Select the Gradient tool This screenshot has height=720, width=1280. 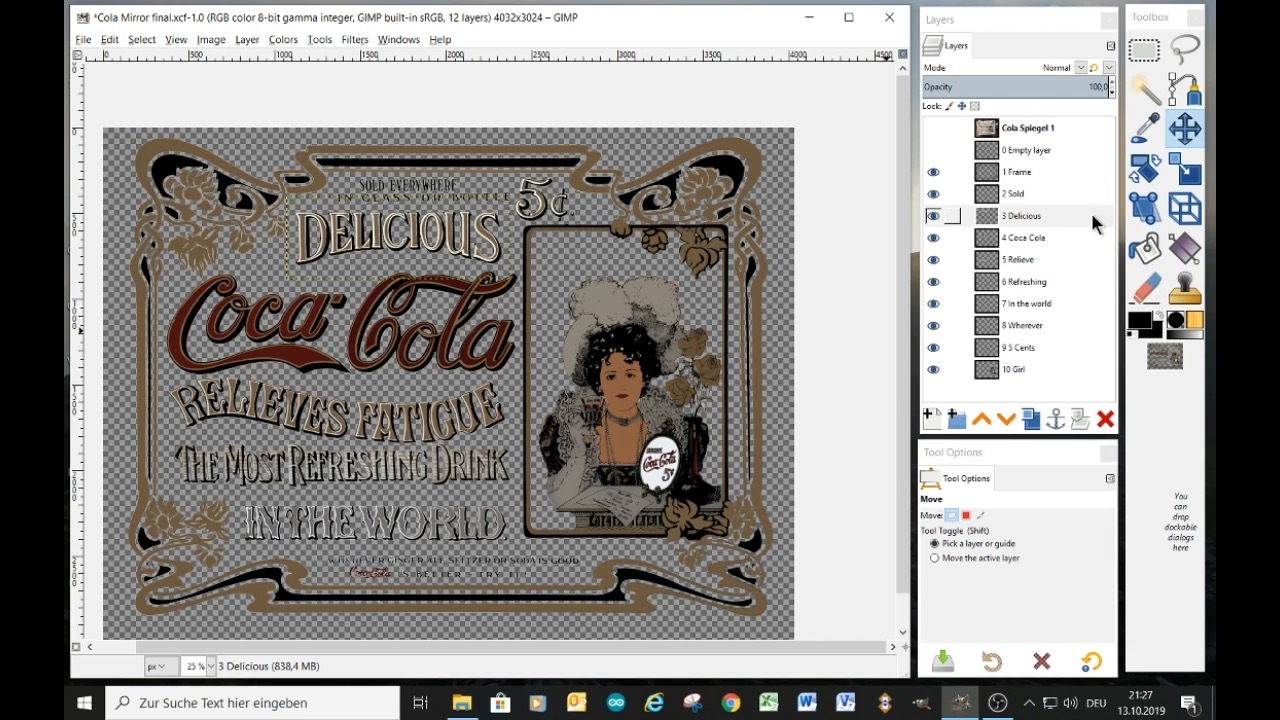coord(1185,248)
